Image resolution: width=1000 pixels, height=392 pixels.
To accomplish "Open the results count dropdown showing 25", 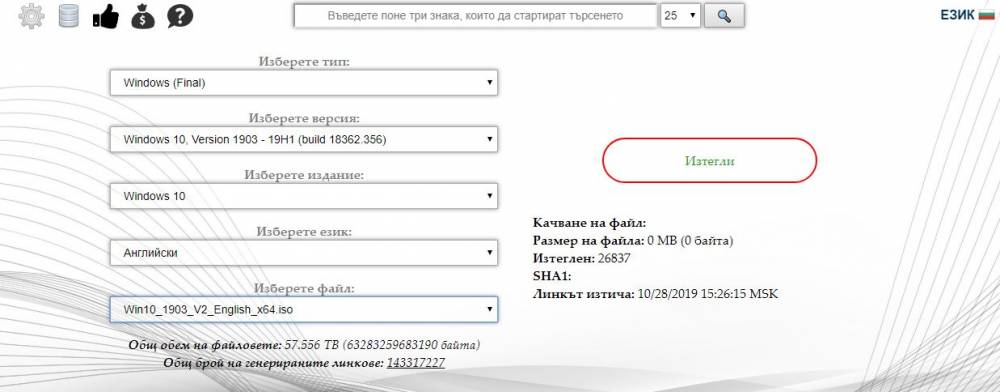I will click(x=680, y=16).
